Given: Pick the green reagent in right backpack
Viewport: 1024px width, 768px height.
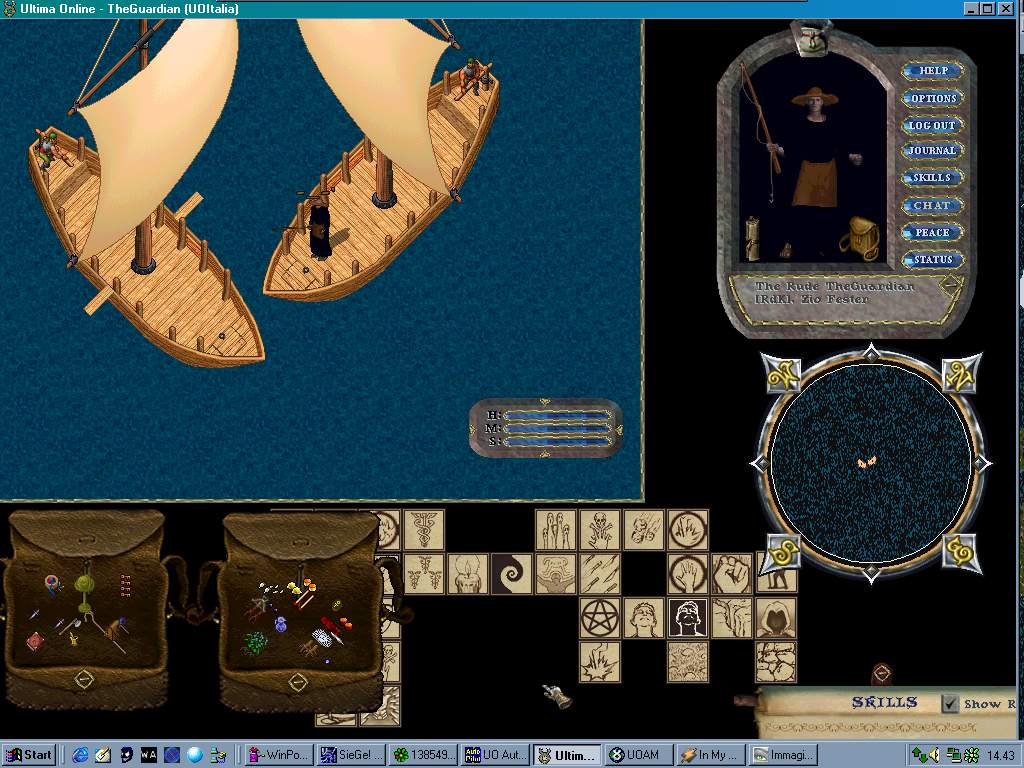Looking at the screenshot, I should pos(255,643).
